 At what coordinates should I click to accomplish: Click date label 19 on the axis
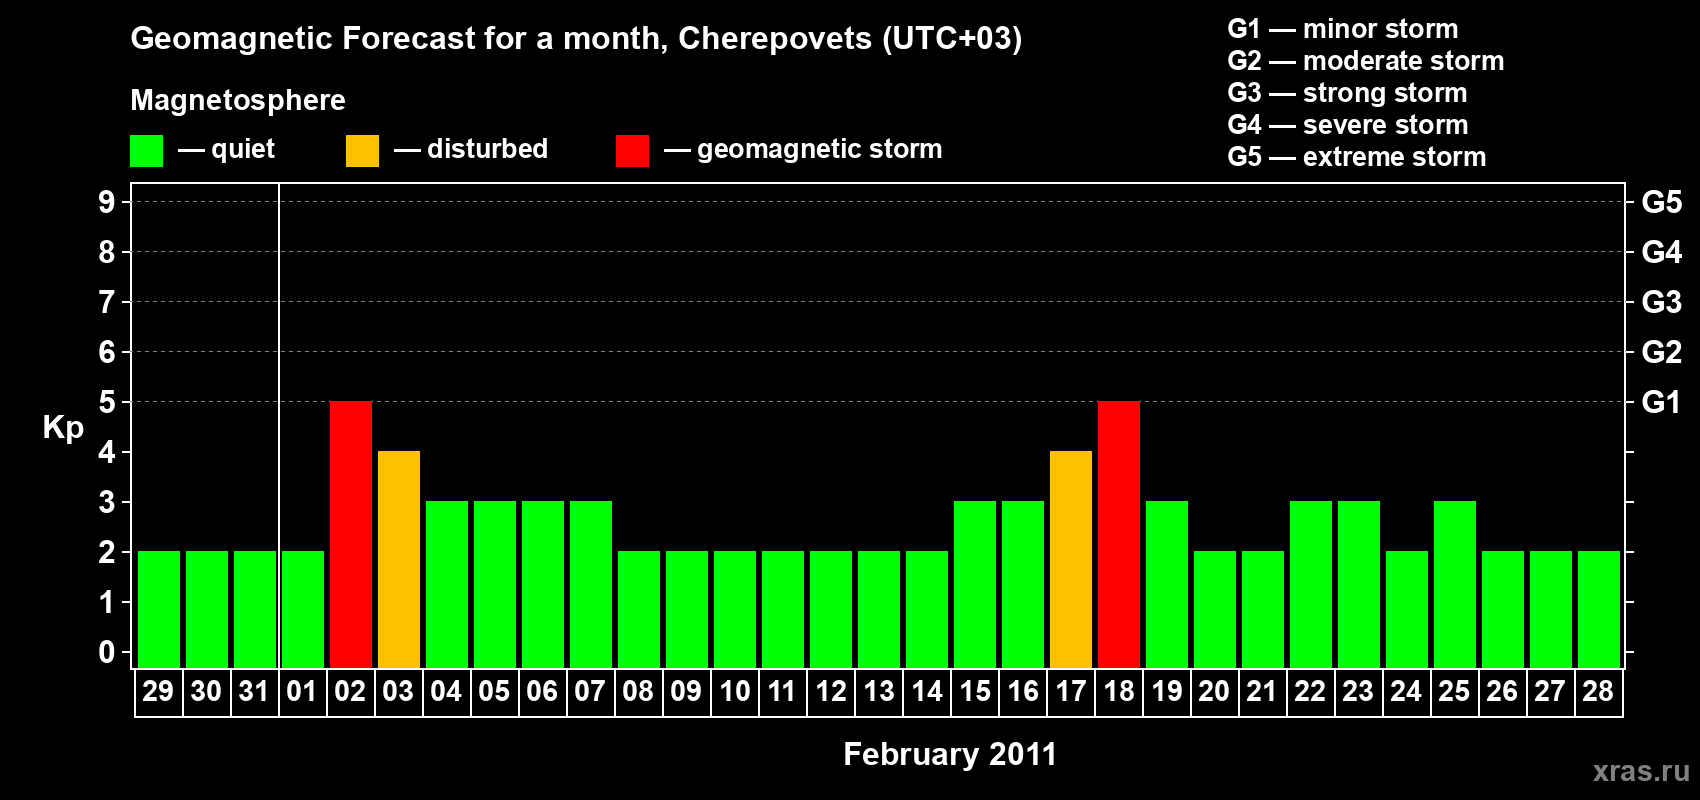click(x=1167, y=692)
